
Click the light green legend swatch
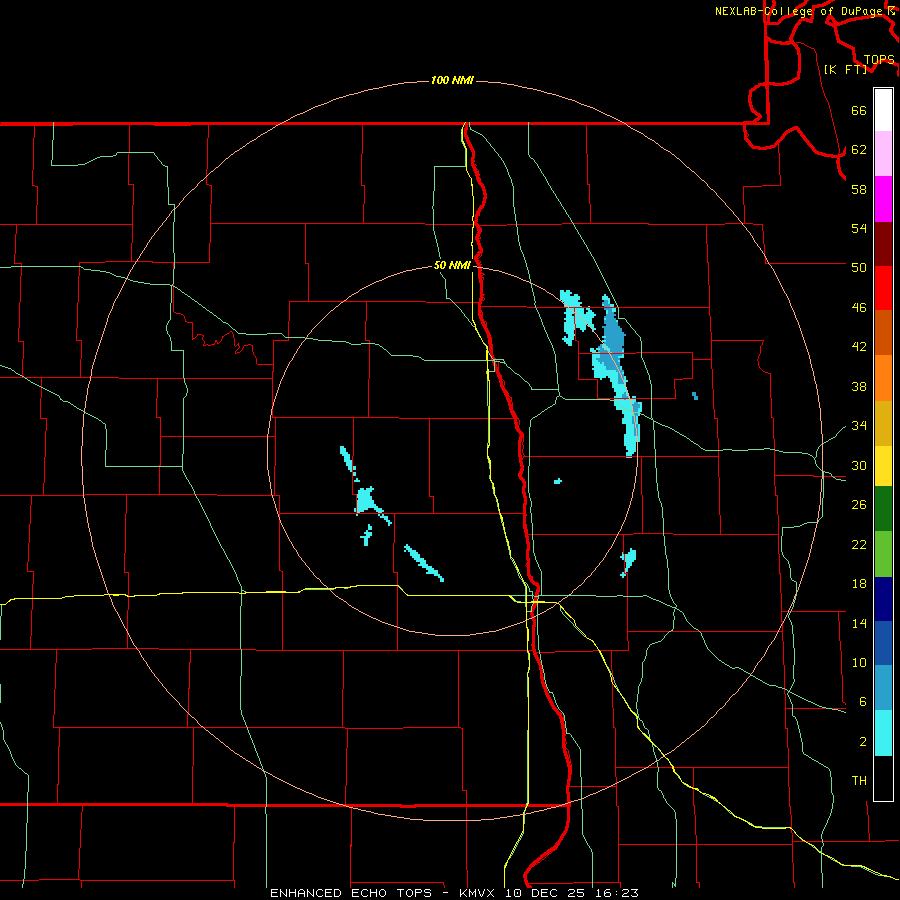883,554
